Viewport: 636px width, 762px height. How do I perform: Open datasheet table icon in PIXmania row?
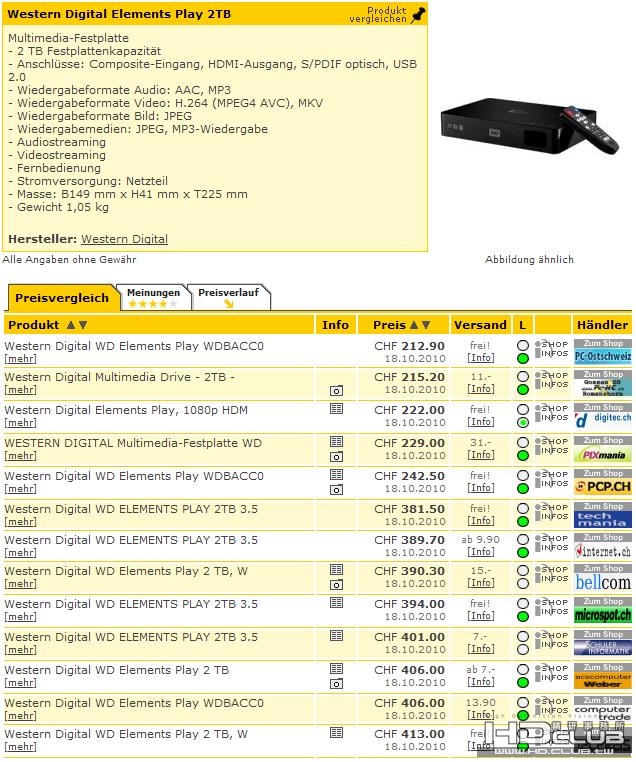pos(336,441)
